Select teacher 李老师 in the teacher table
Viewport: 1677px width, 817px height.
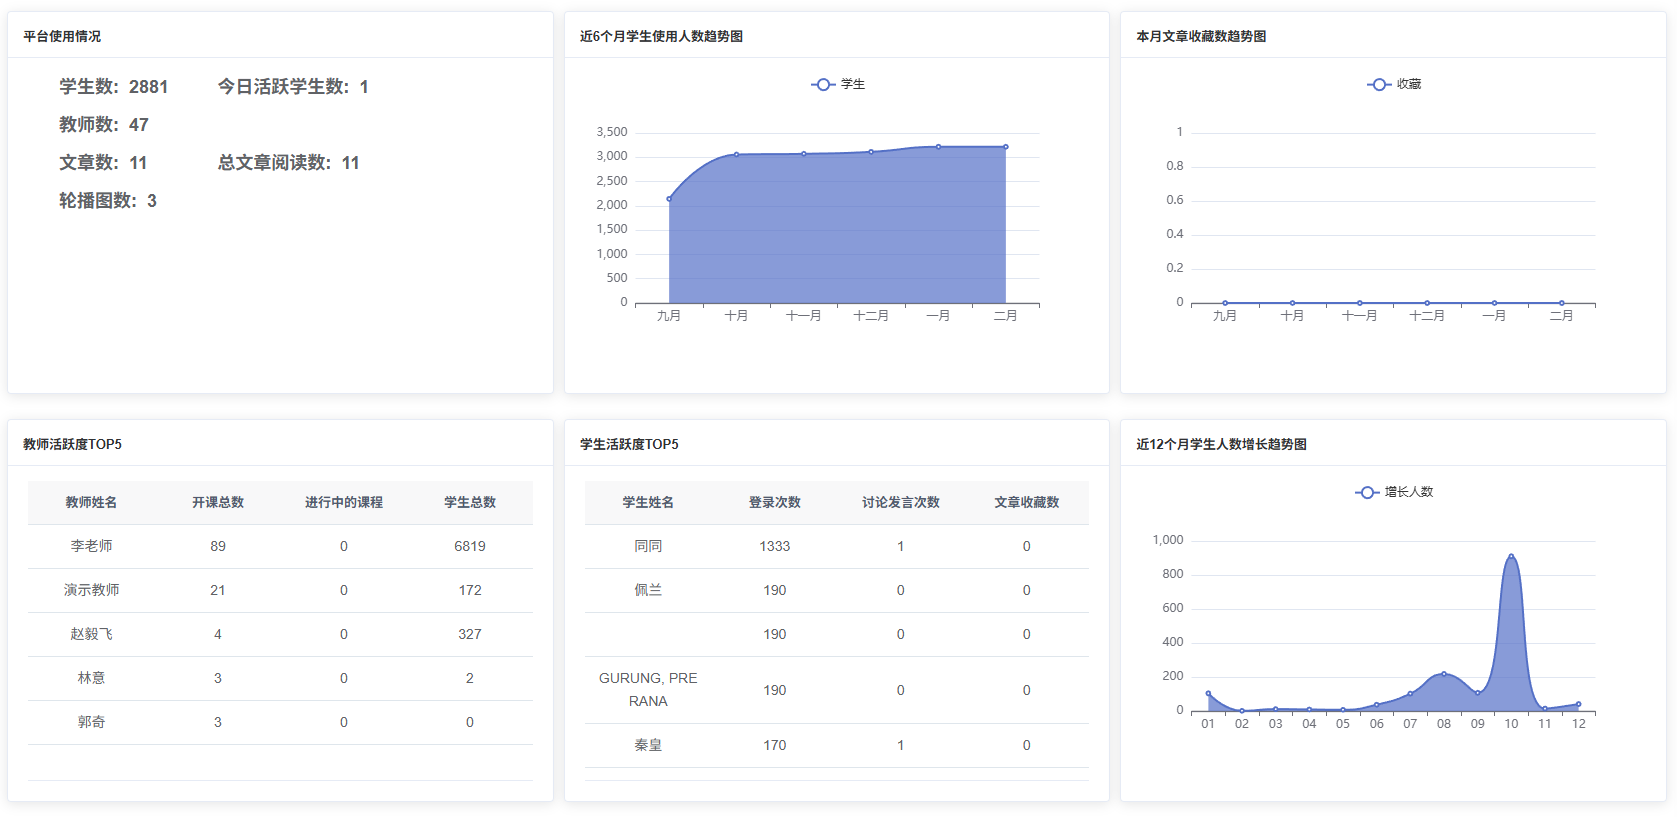[91, 546]
